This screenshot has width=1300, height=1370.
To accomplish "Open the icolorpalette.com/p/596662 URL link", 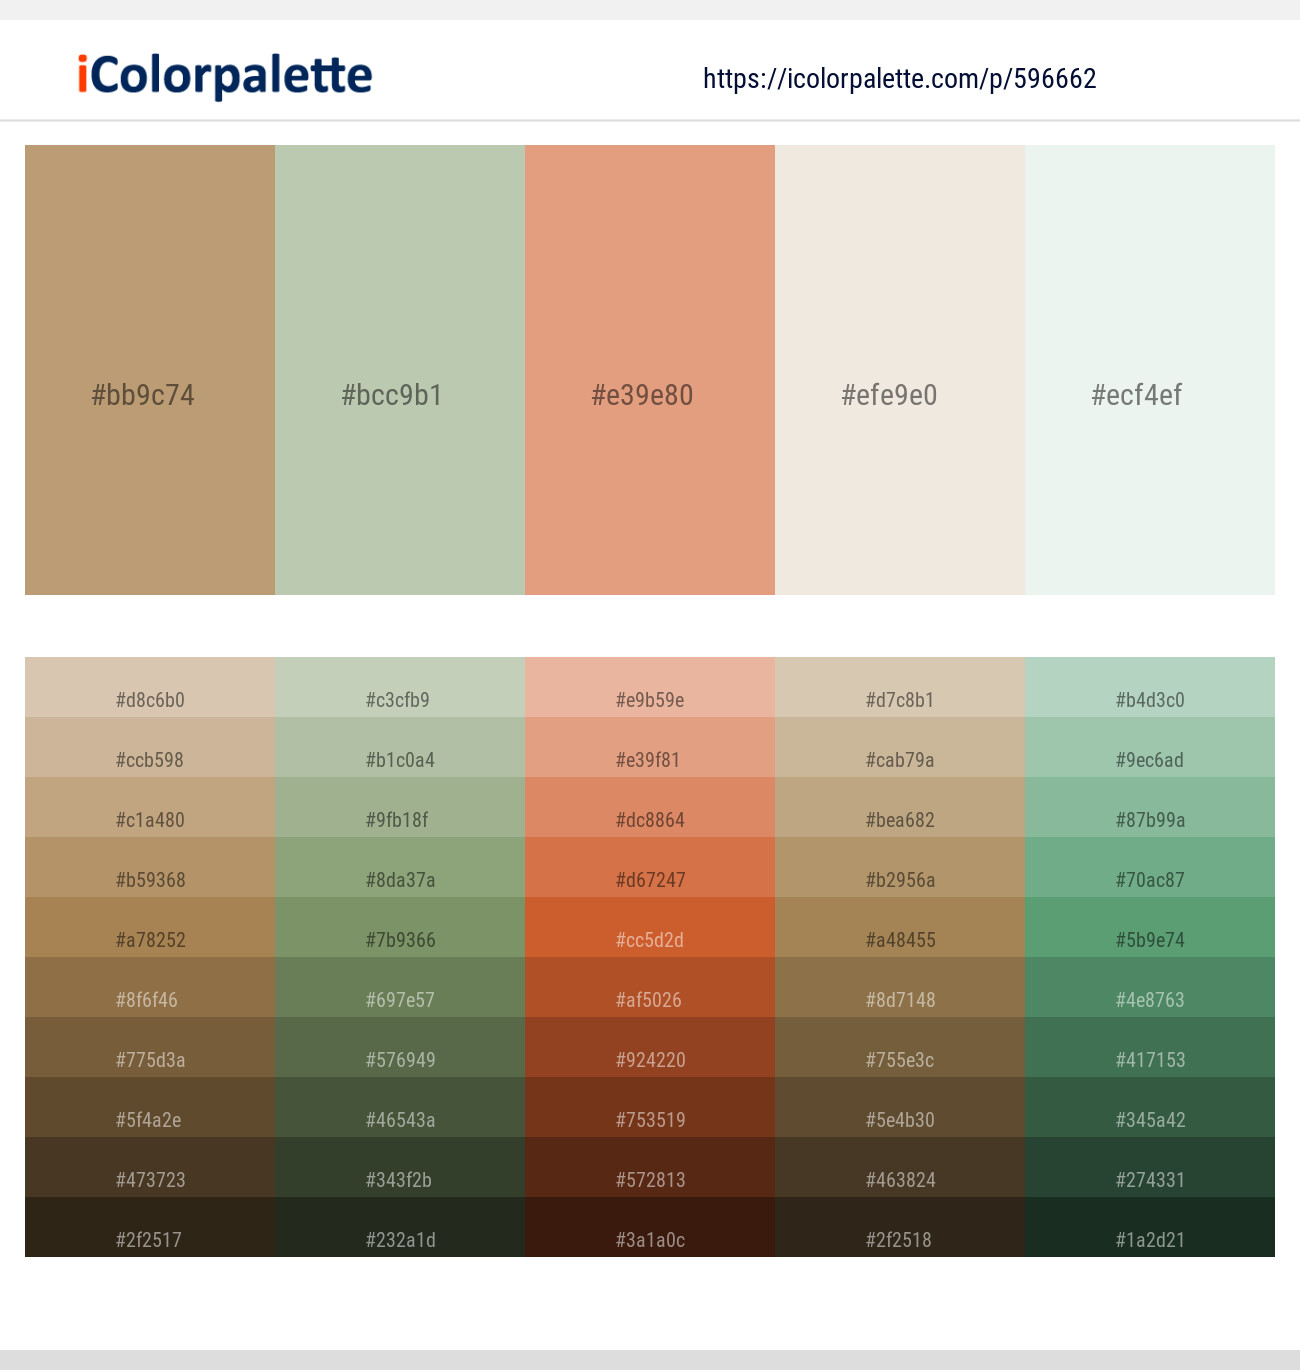I will click(x=900, y=79).
